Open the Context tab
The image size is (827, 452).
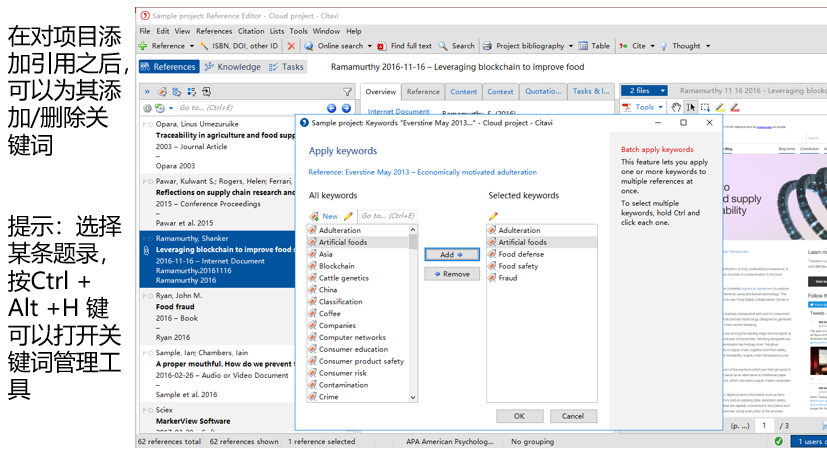[500, 91]
